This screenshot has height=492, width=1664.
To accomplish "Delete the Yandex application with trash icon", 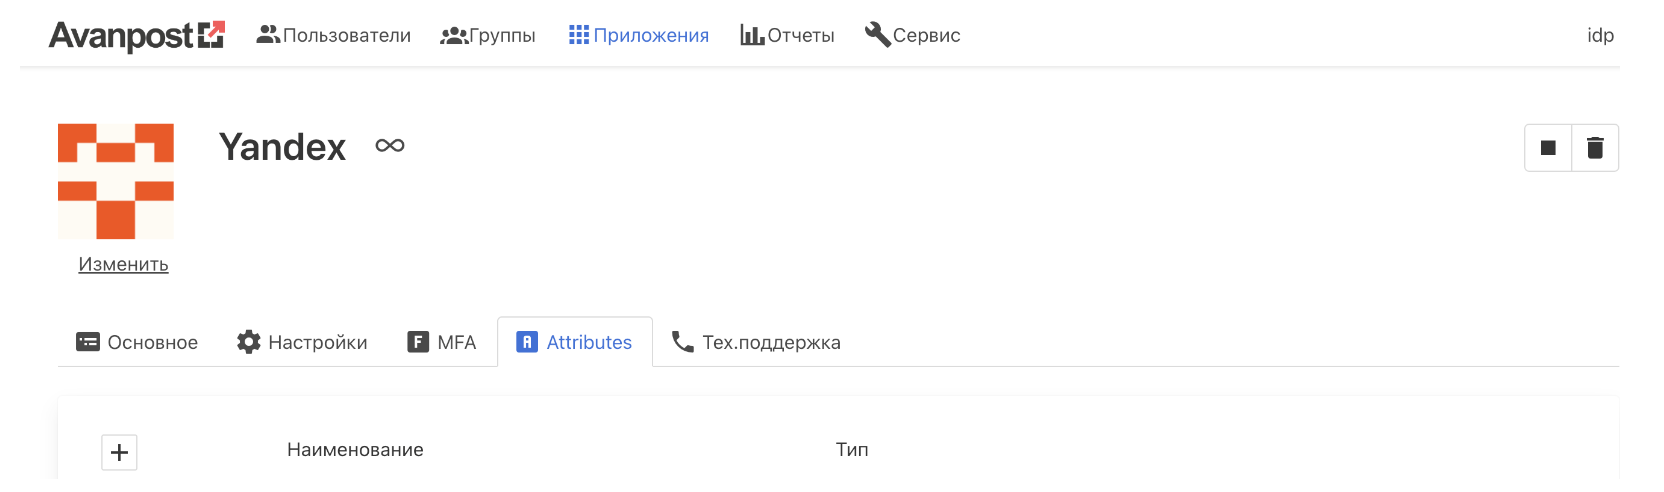I will (1595, 148).
